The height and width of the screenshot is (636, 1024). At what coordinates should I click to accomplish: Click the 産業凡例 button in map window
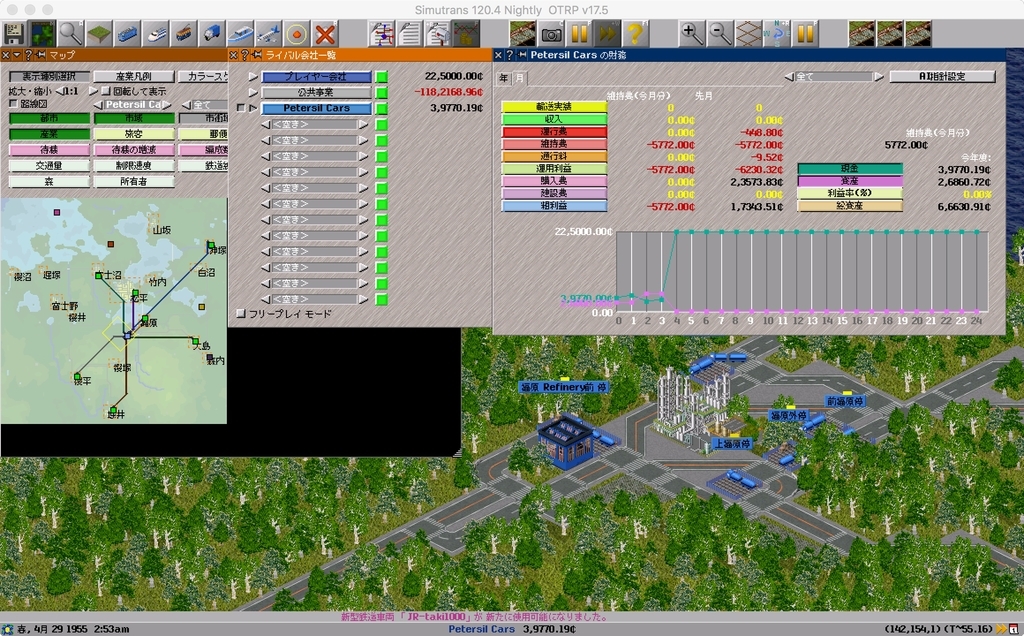coord(132,75)
